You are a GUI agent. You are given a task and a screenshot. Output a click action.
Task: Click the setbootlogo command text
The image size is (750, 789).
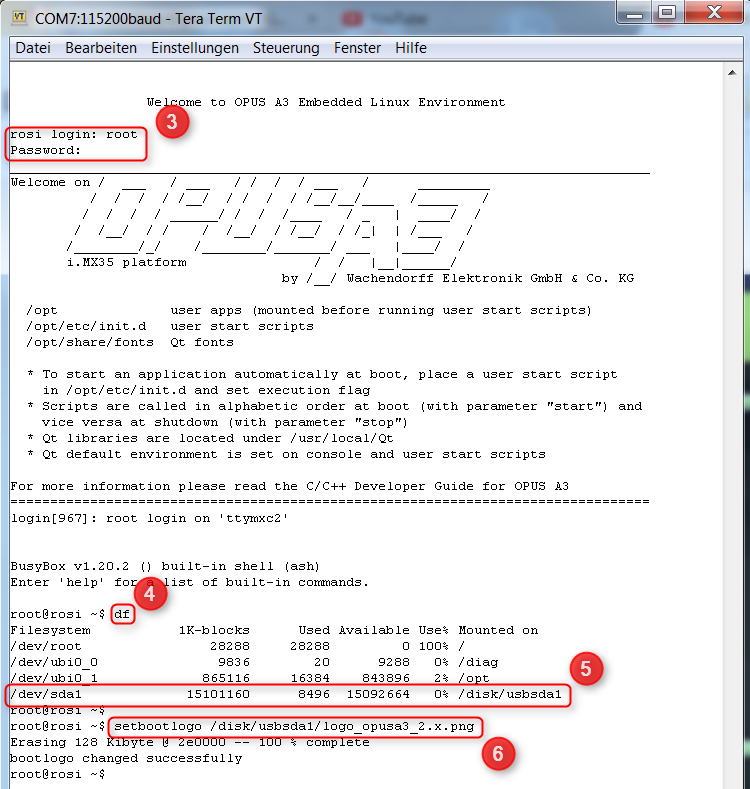[294, 727]
